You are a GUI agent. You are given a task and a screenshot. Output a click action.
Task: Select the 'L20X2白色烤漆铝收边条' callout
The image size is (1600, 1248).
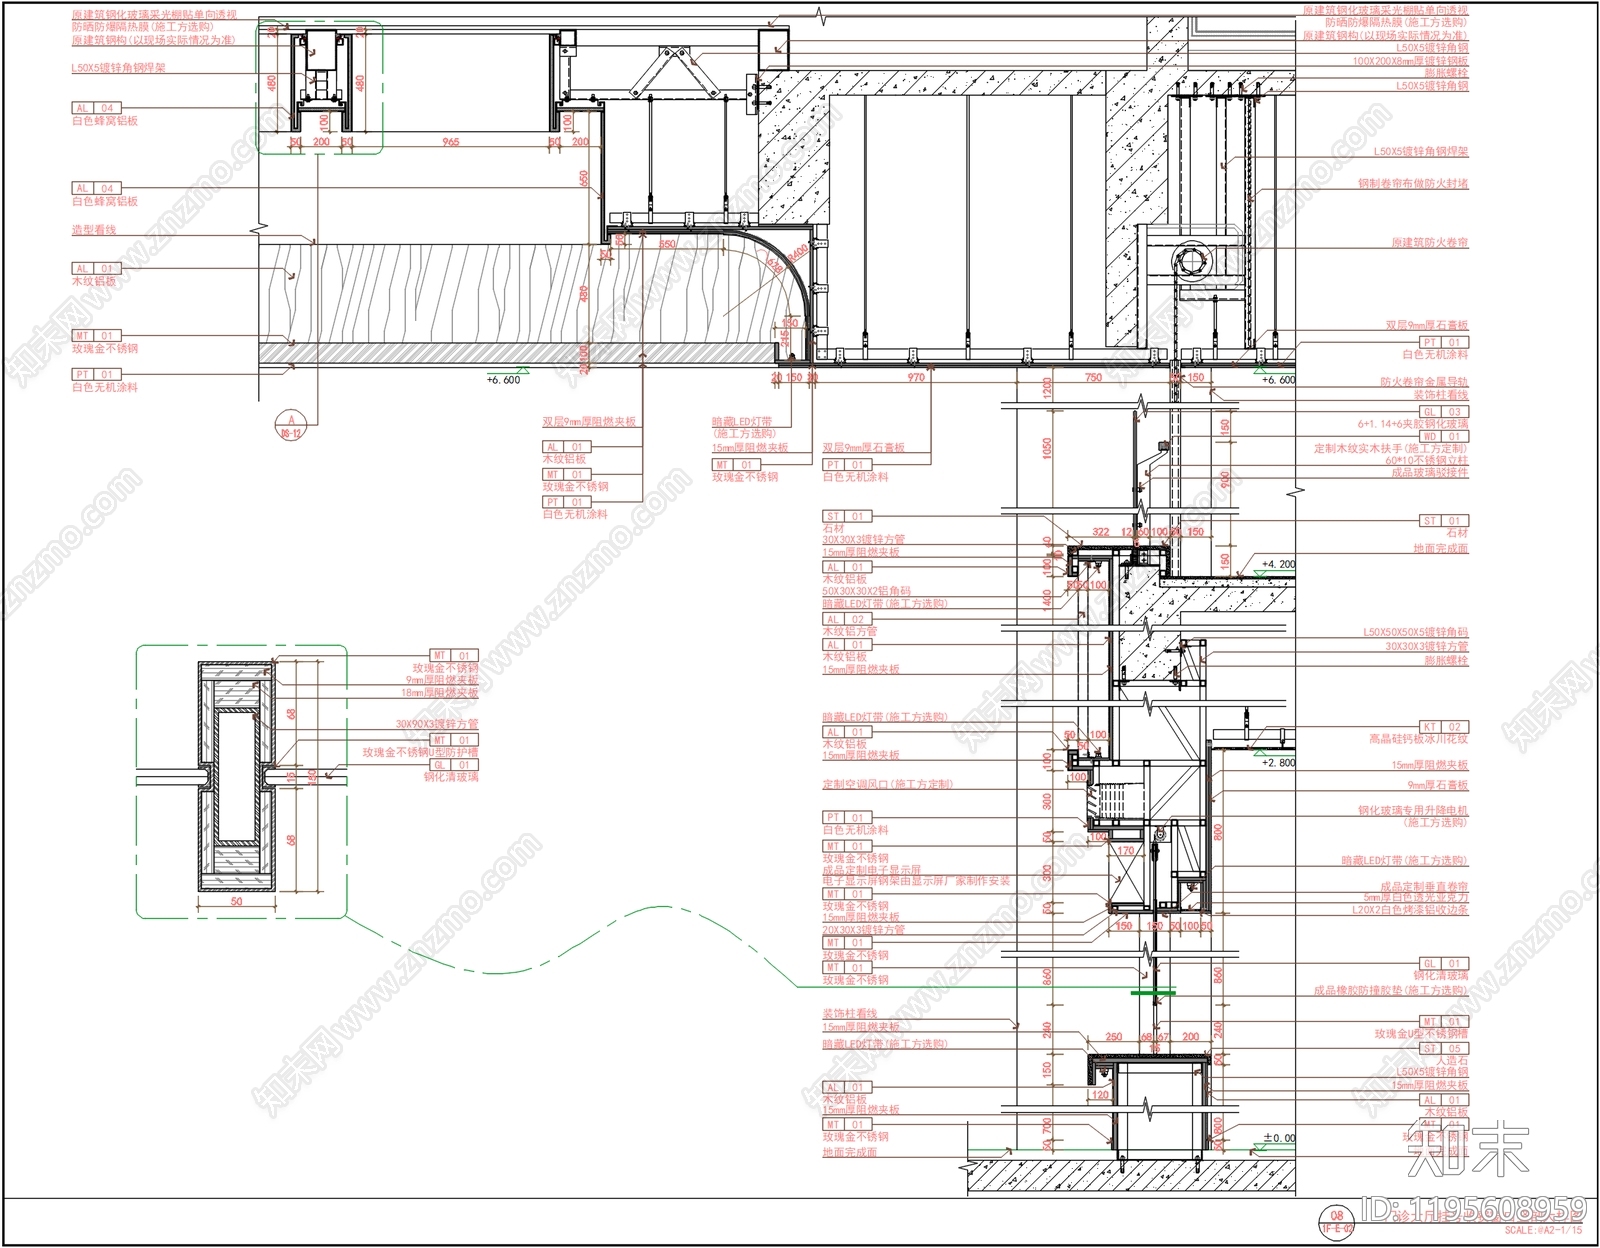(x=1410, y=911)
